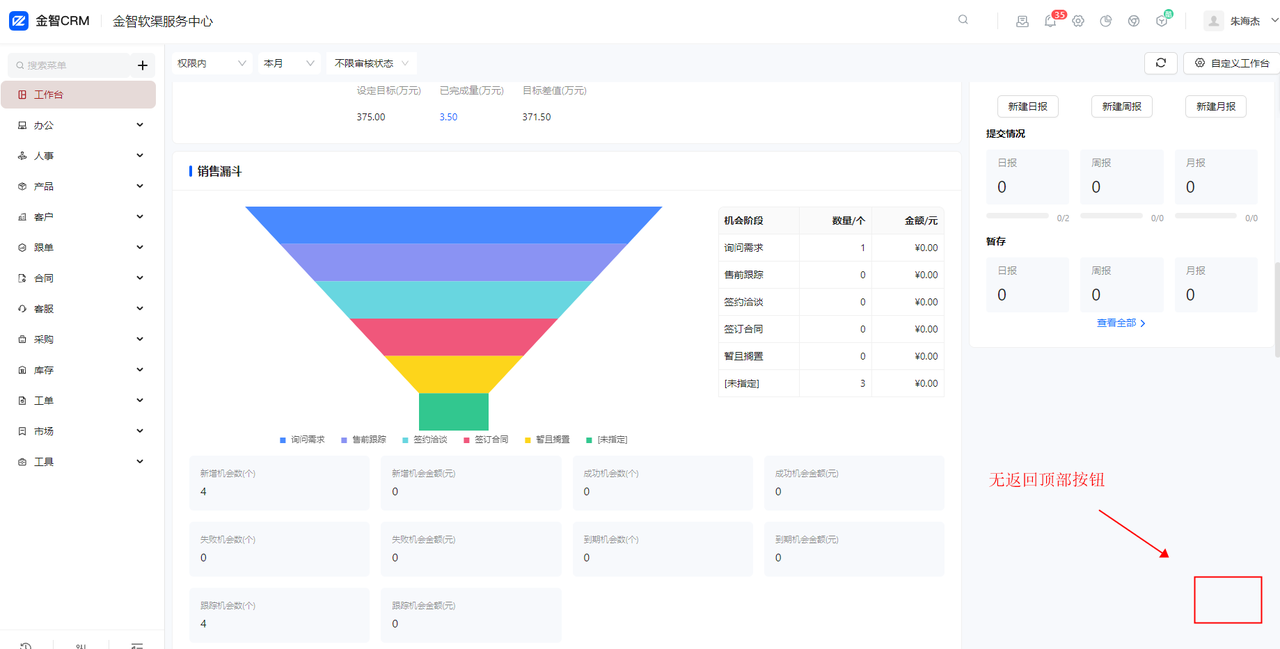Viewport: 1280px width, 649px height.
Task: Click the 合同 document icon in sidebar
Action: click(x=22, y=278)
